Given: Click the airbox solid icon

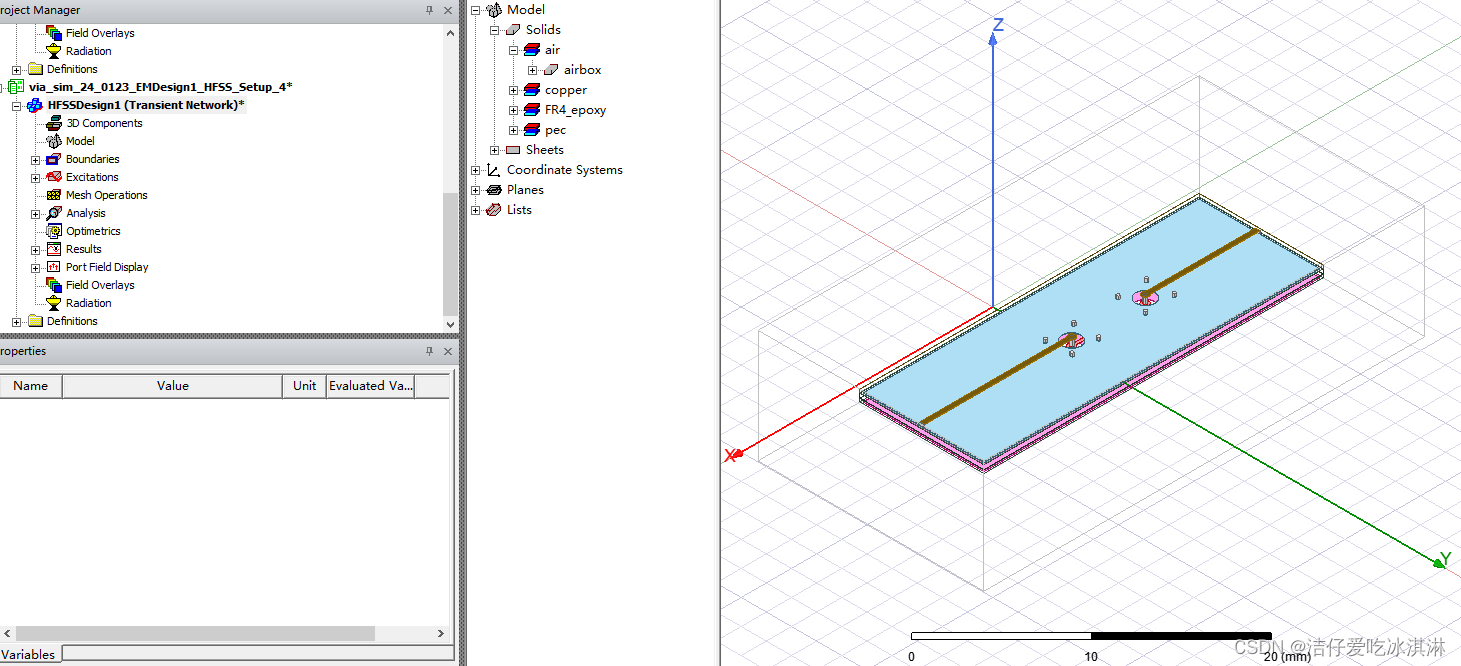Looking at the screenshot, I should tap(551, 70).
